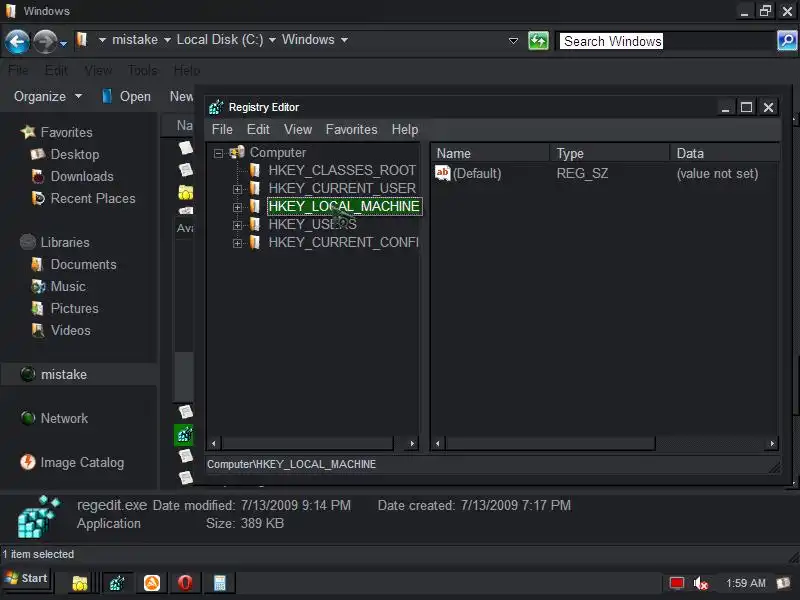Click the Back arrow in Windows Explorer
The width and height of the screenshot is (800, 600).
(17, 41)
